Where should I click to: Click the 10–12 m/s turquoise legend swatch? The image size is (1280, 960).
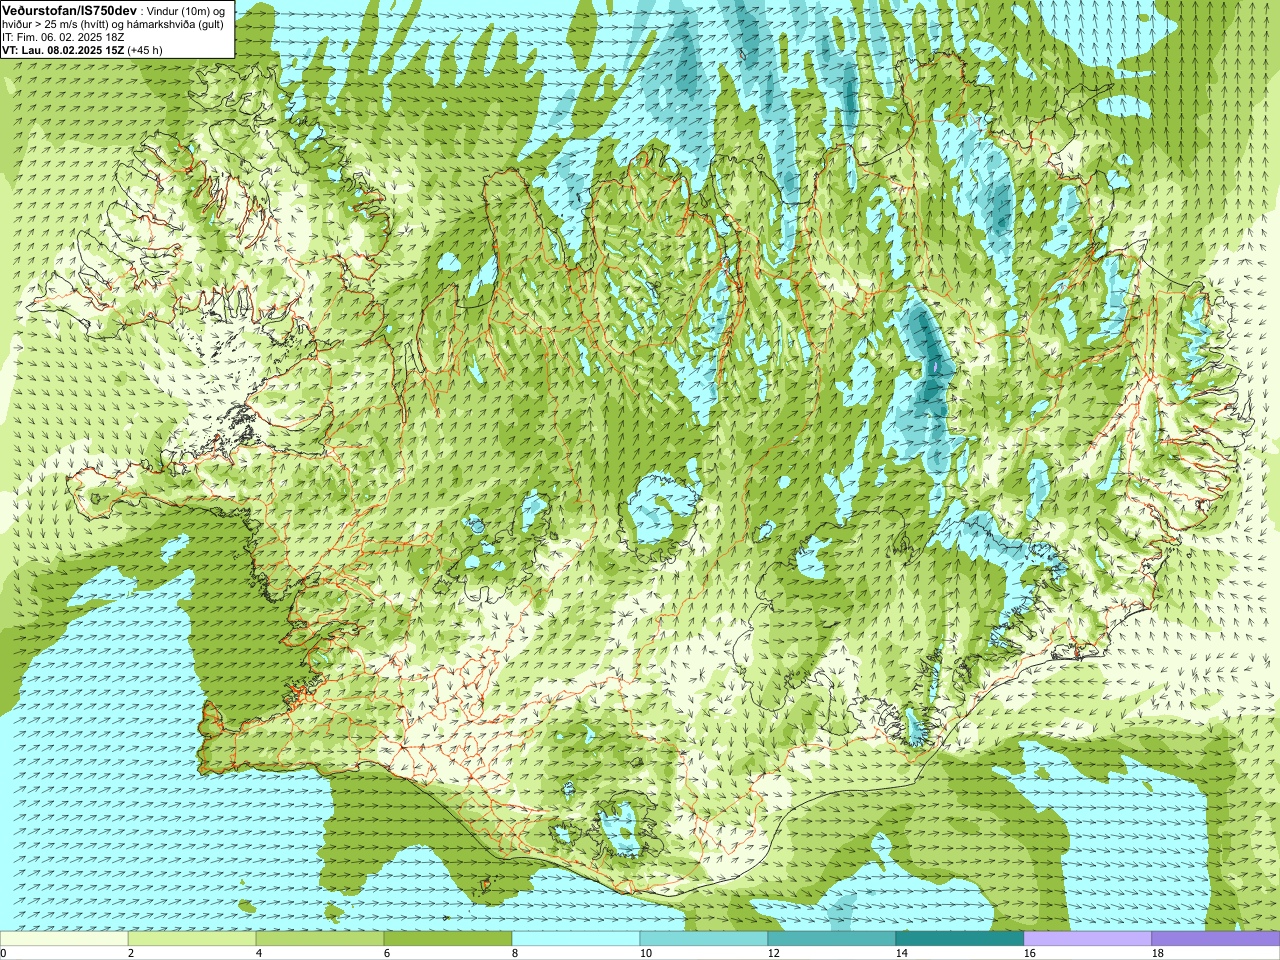point(704,939)
